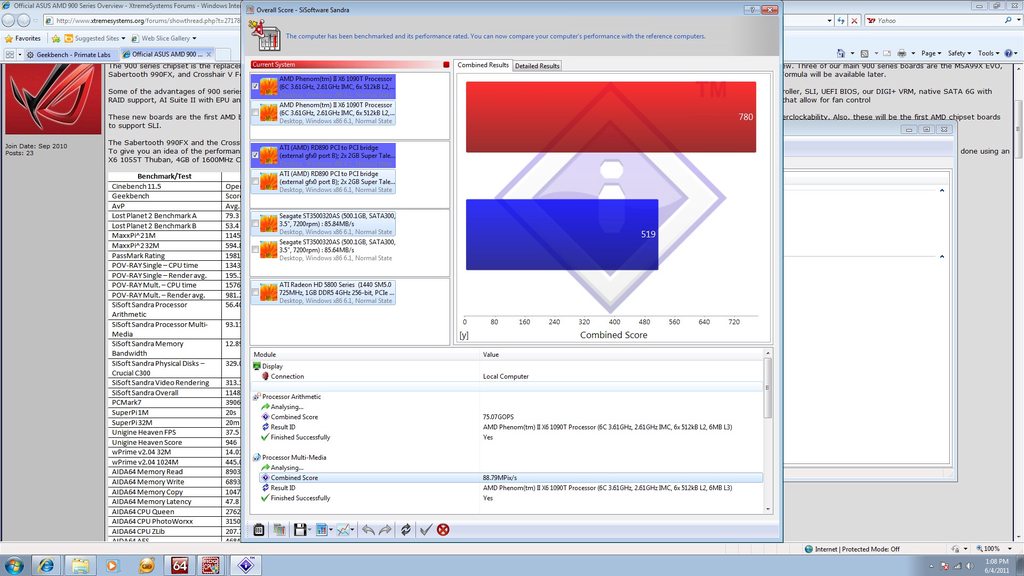
Task: Click the red cancel circle icon
Action: [443, 530]
